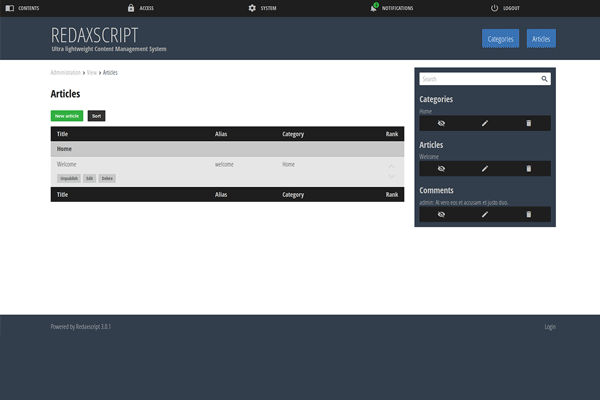This screenshot has height=400, width=600.
Task: Unpublish the Welcome article
Action: [69, 178]
